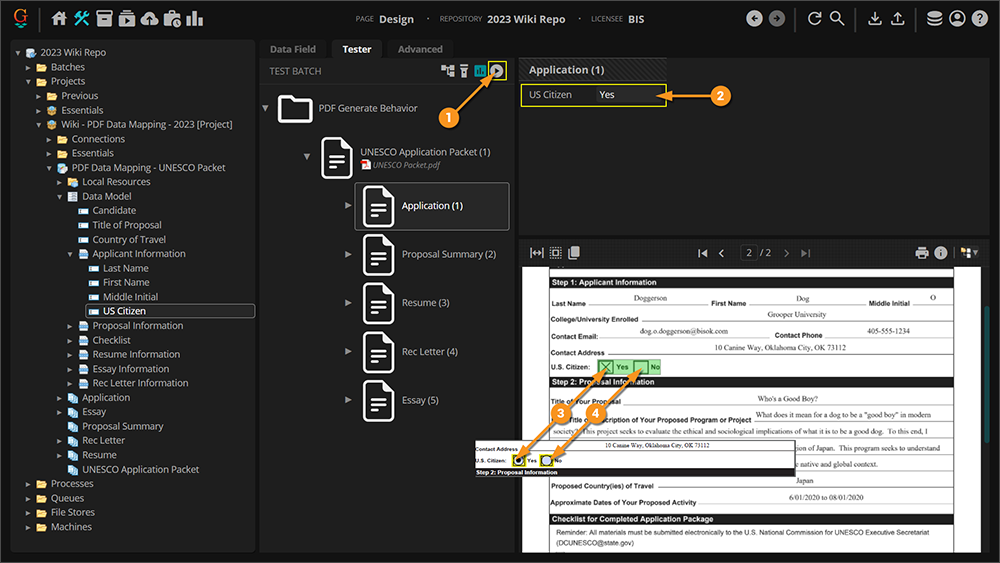Image resolution: width=1000 pixels, height=563 pixels.
Task: Expand the Batches folder node
Action: [29, 67]
